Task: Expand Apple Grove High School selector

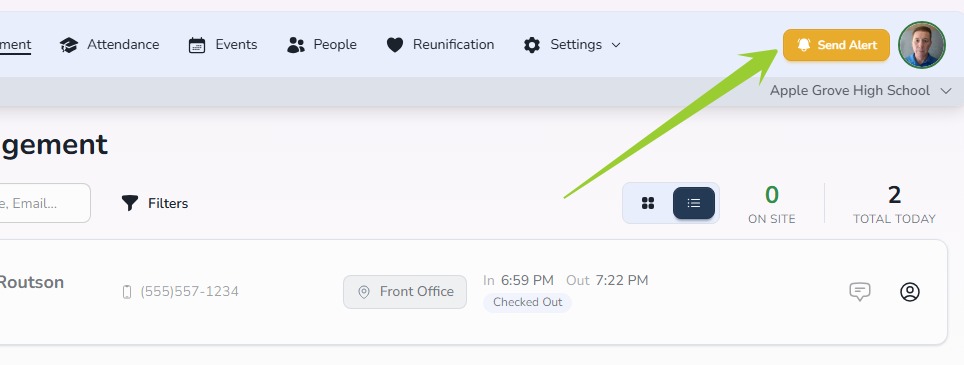Action: tap(861, 91)
